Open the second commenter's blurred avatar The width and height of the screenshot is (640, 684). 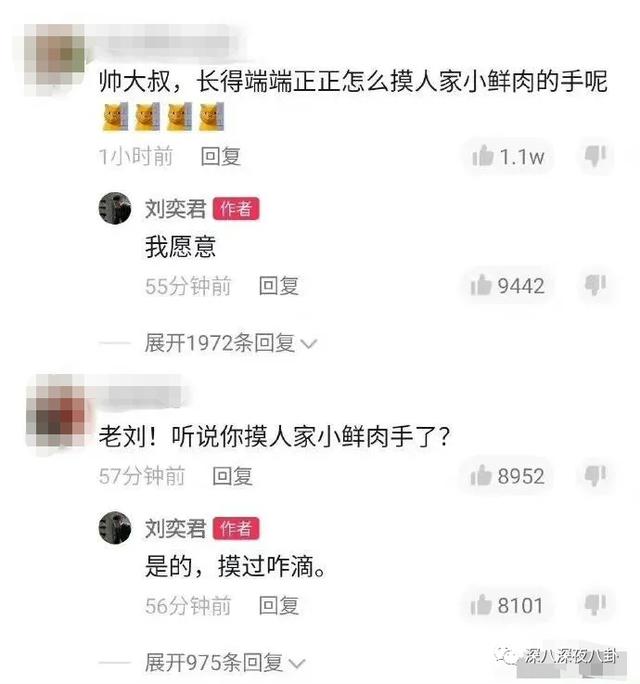pyautogui.click(x=56, y=414)
